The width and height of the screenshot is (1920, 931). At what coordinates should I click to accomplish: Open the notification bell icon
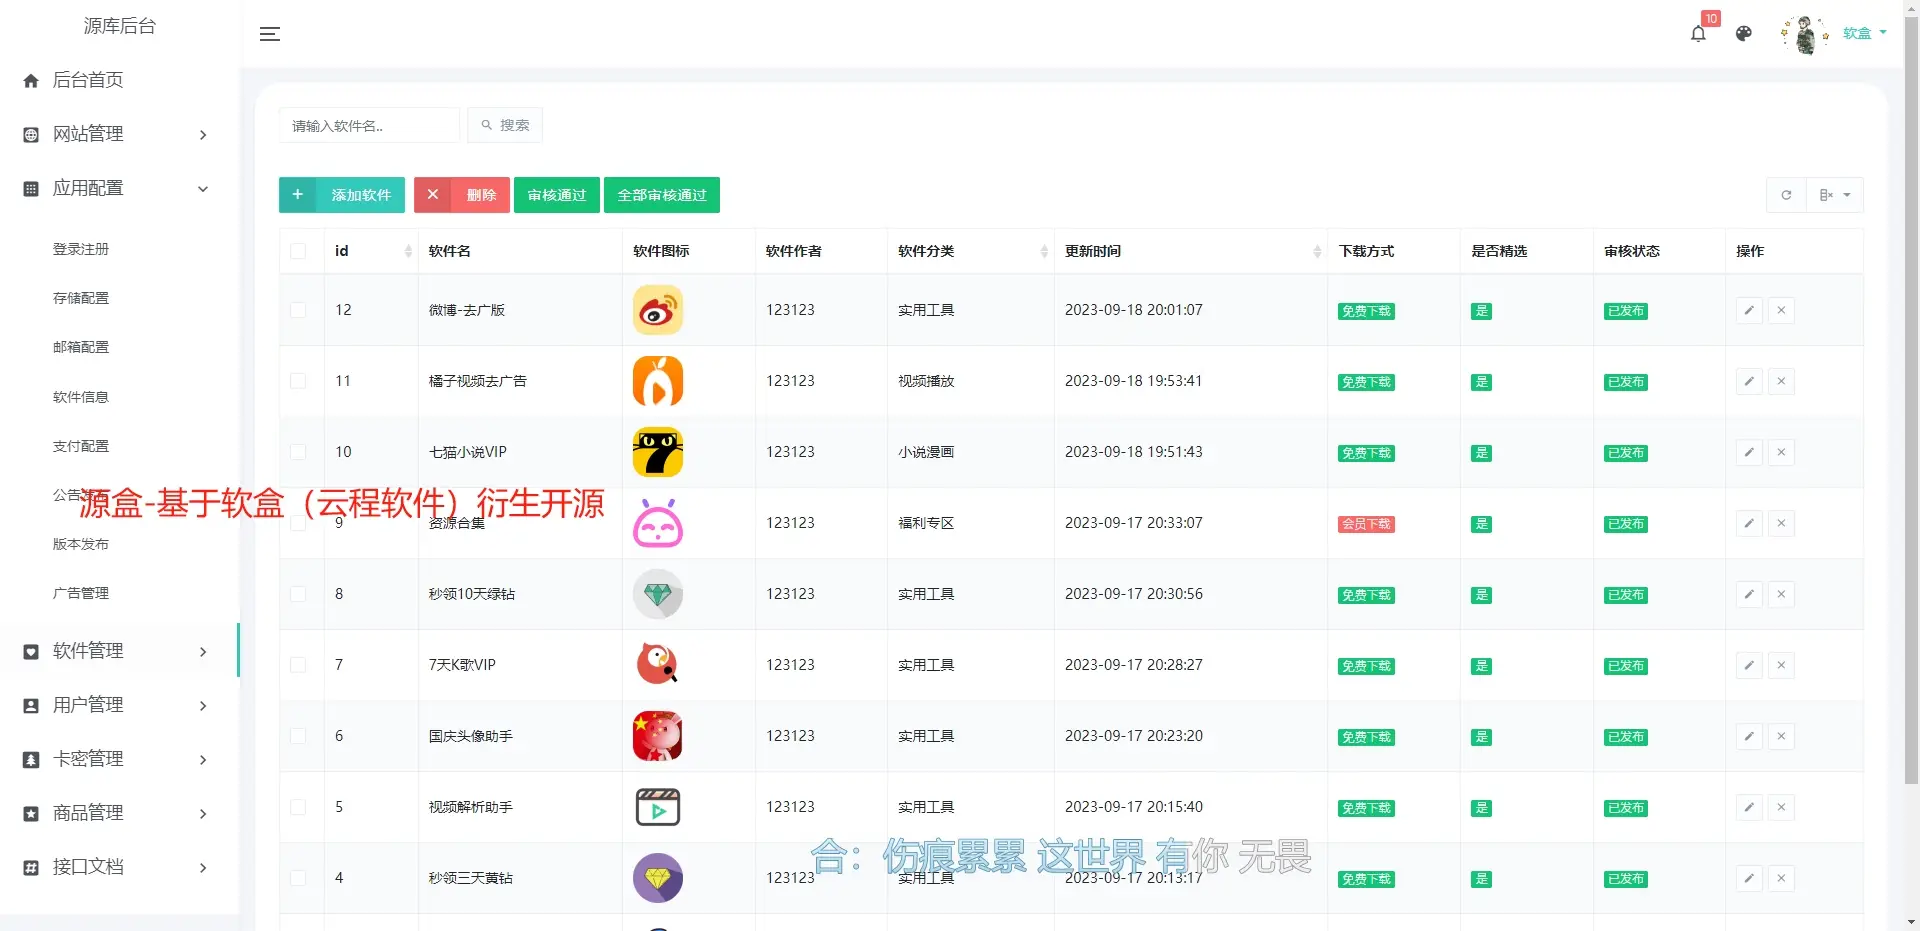[1698, 34]
